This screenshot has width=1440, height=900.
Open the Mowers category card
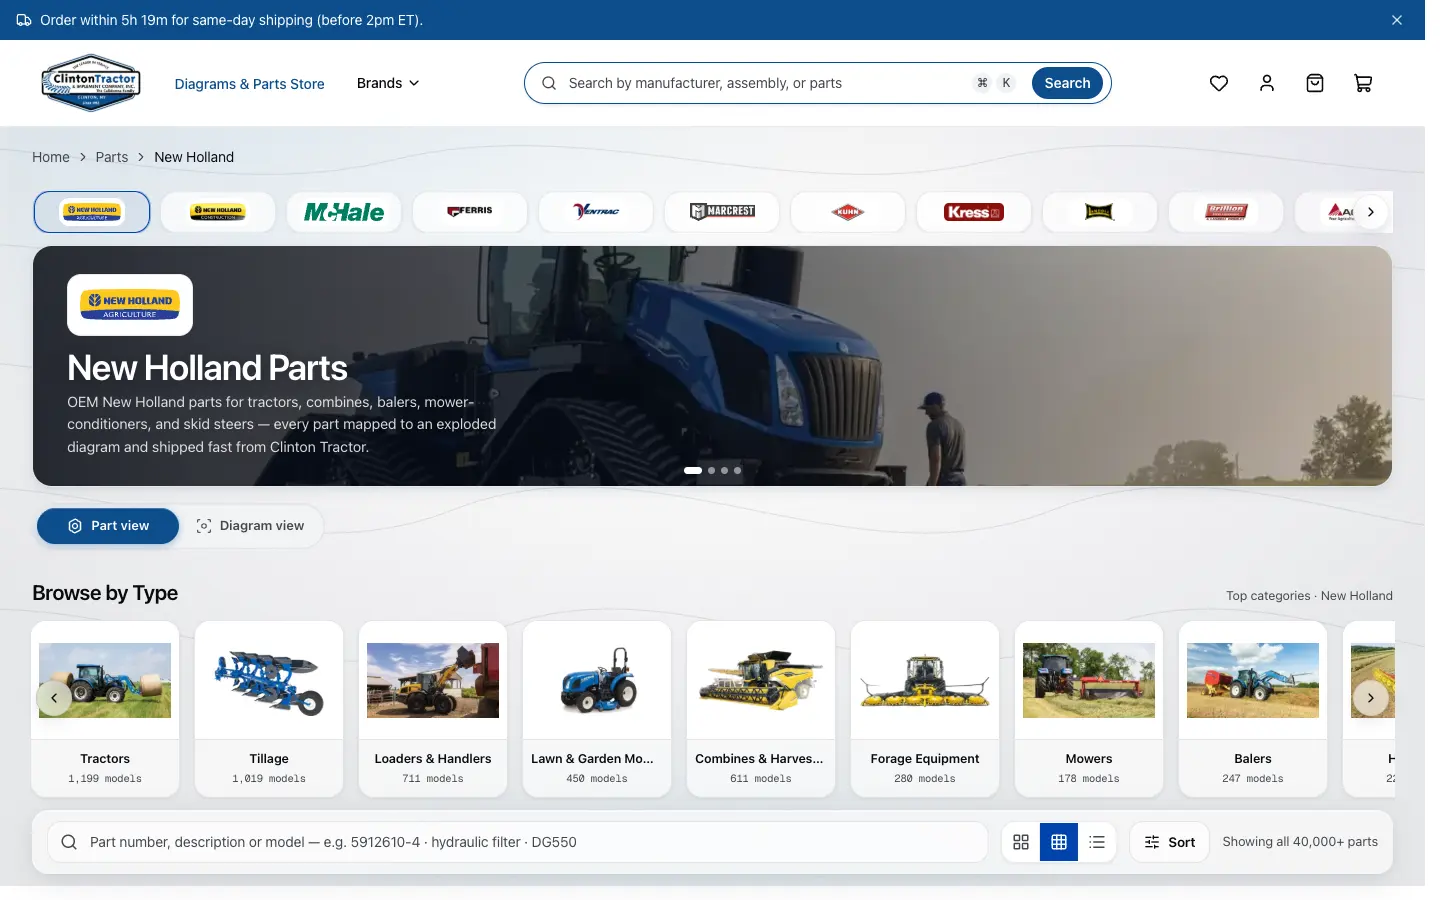(x=1089, y=709)
